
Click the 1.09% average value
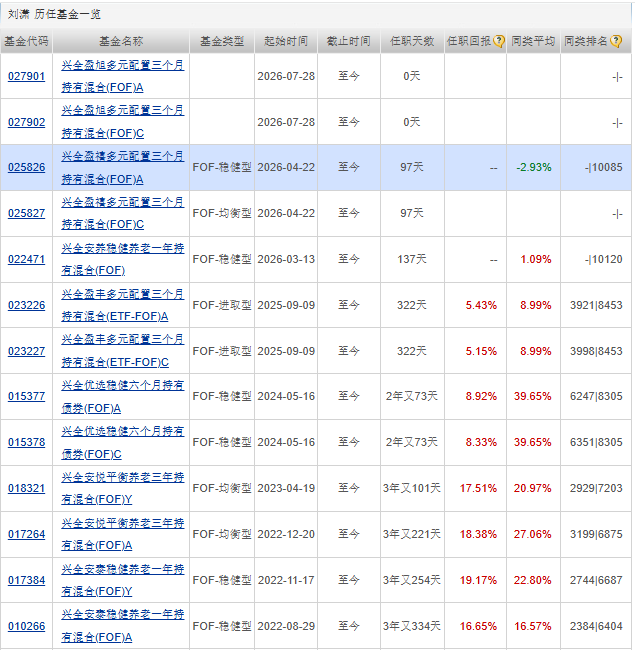tap(536, 260)
